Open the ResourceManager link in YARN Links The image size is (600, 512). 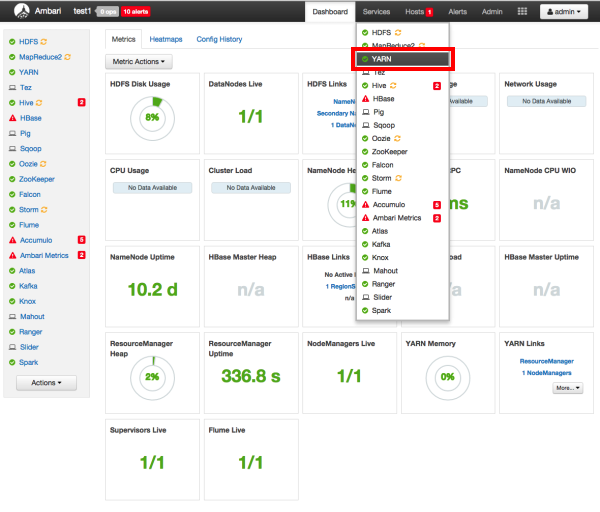pyautogui.click(x=546, y=361)
